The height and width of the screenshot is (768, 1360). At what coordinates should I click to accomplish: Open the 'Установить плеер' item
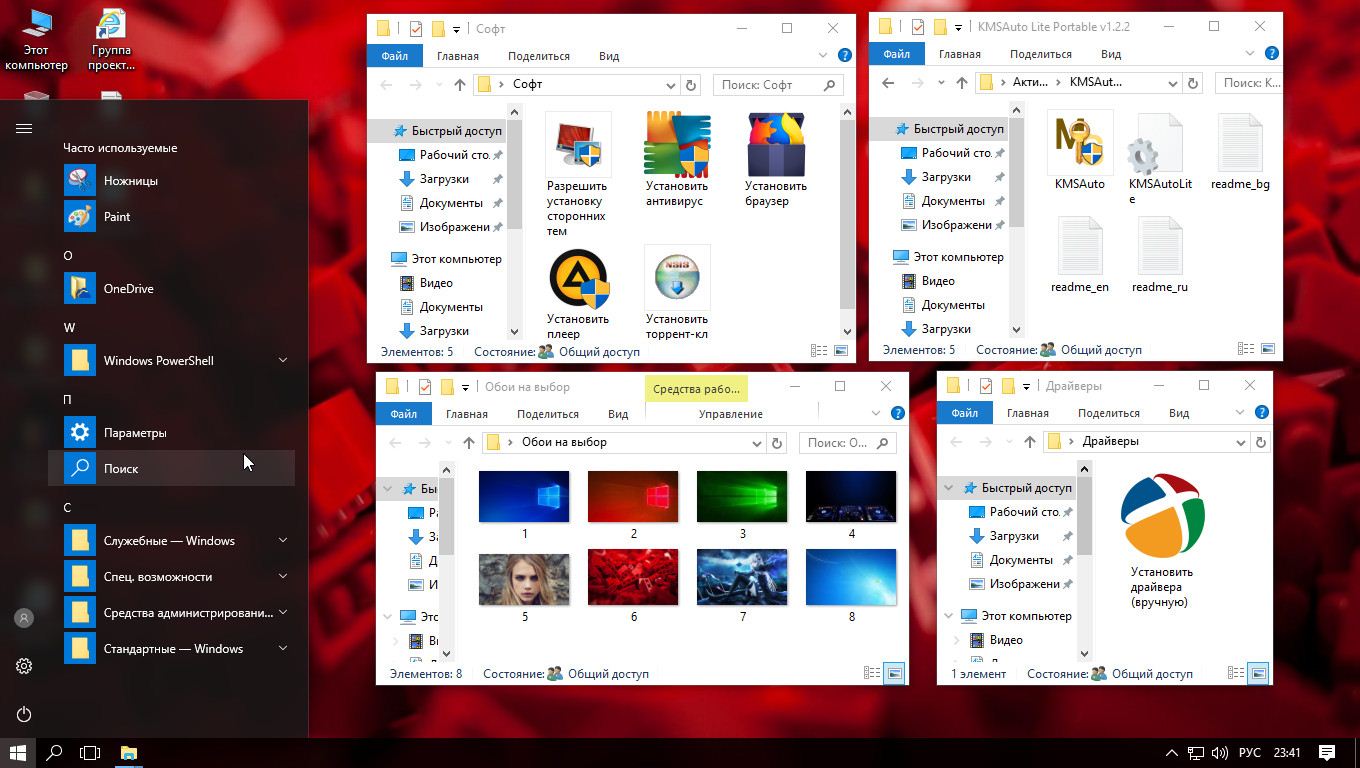[577, 293]
